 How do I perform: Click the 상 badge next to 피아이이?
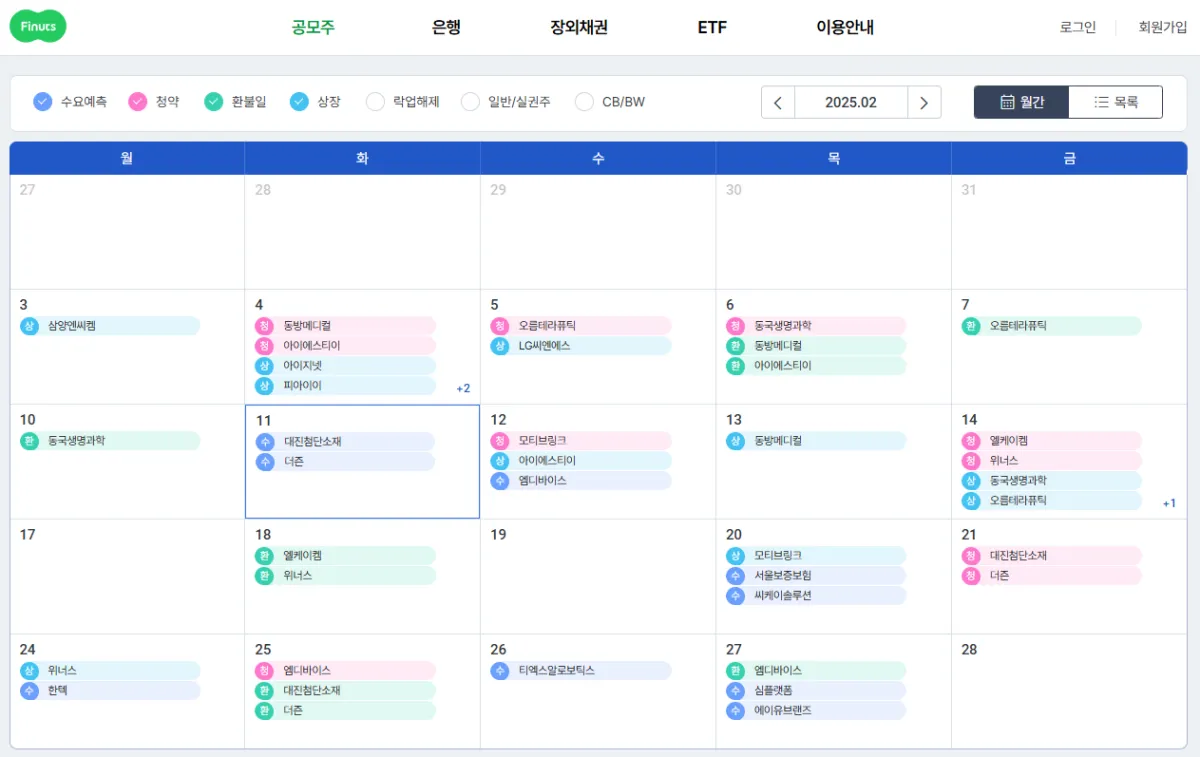[264, 386]
